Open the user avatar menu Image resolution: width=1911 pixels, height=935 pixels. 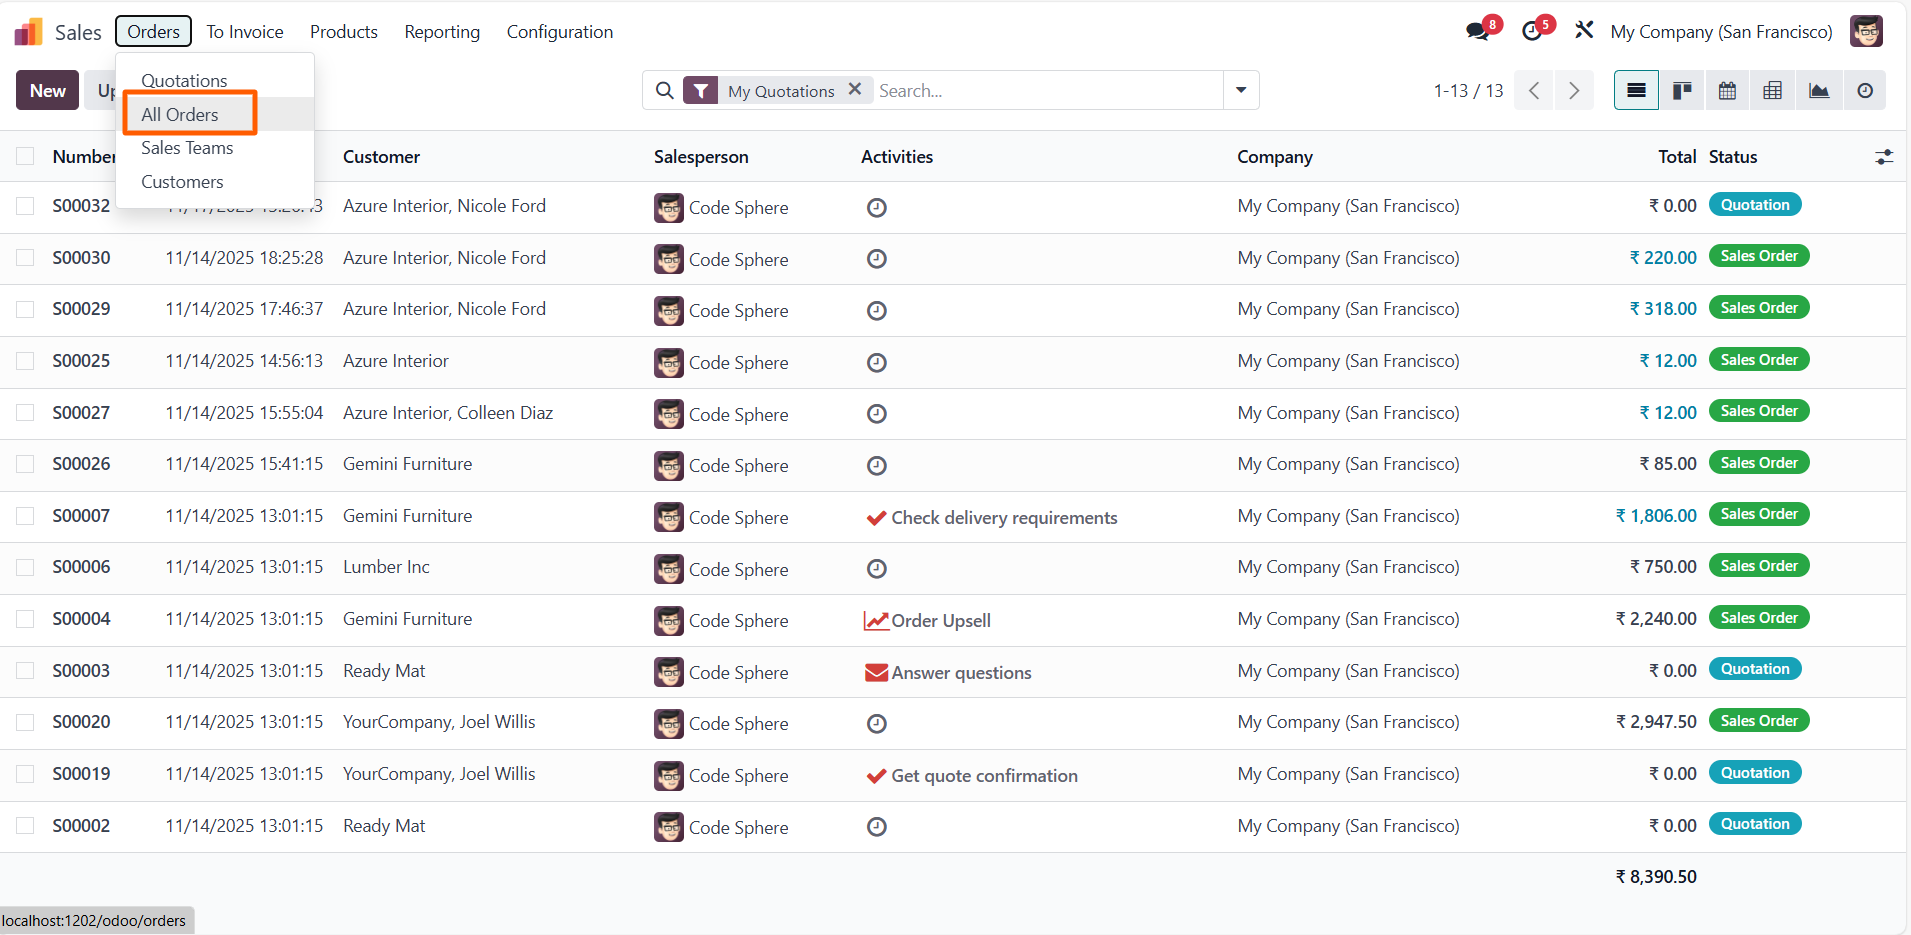pos(1866,32)
